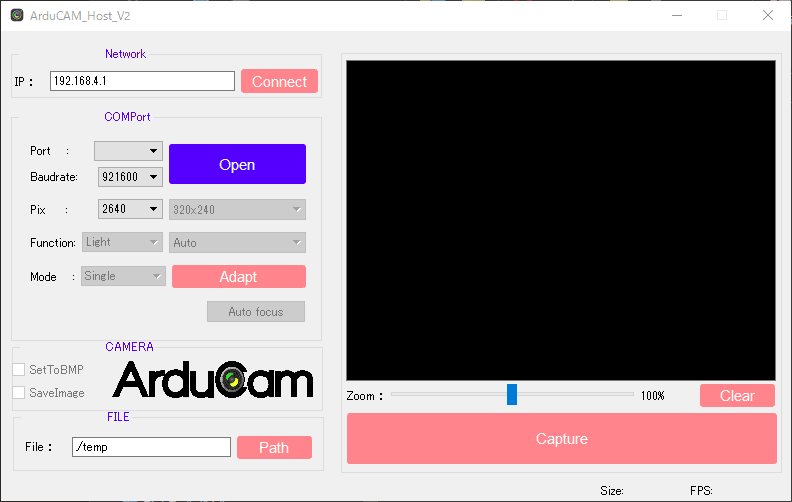Click the Auto focus button

tap(256, 312)
